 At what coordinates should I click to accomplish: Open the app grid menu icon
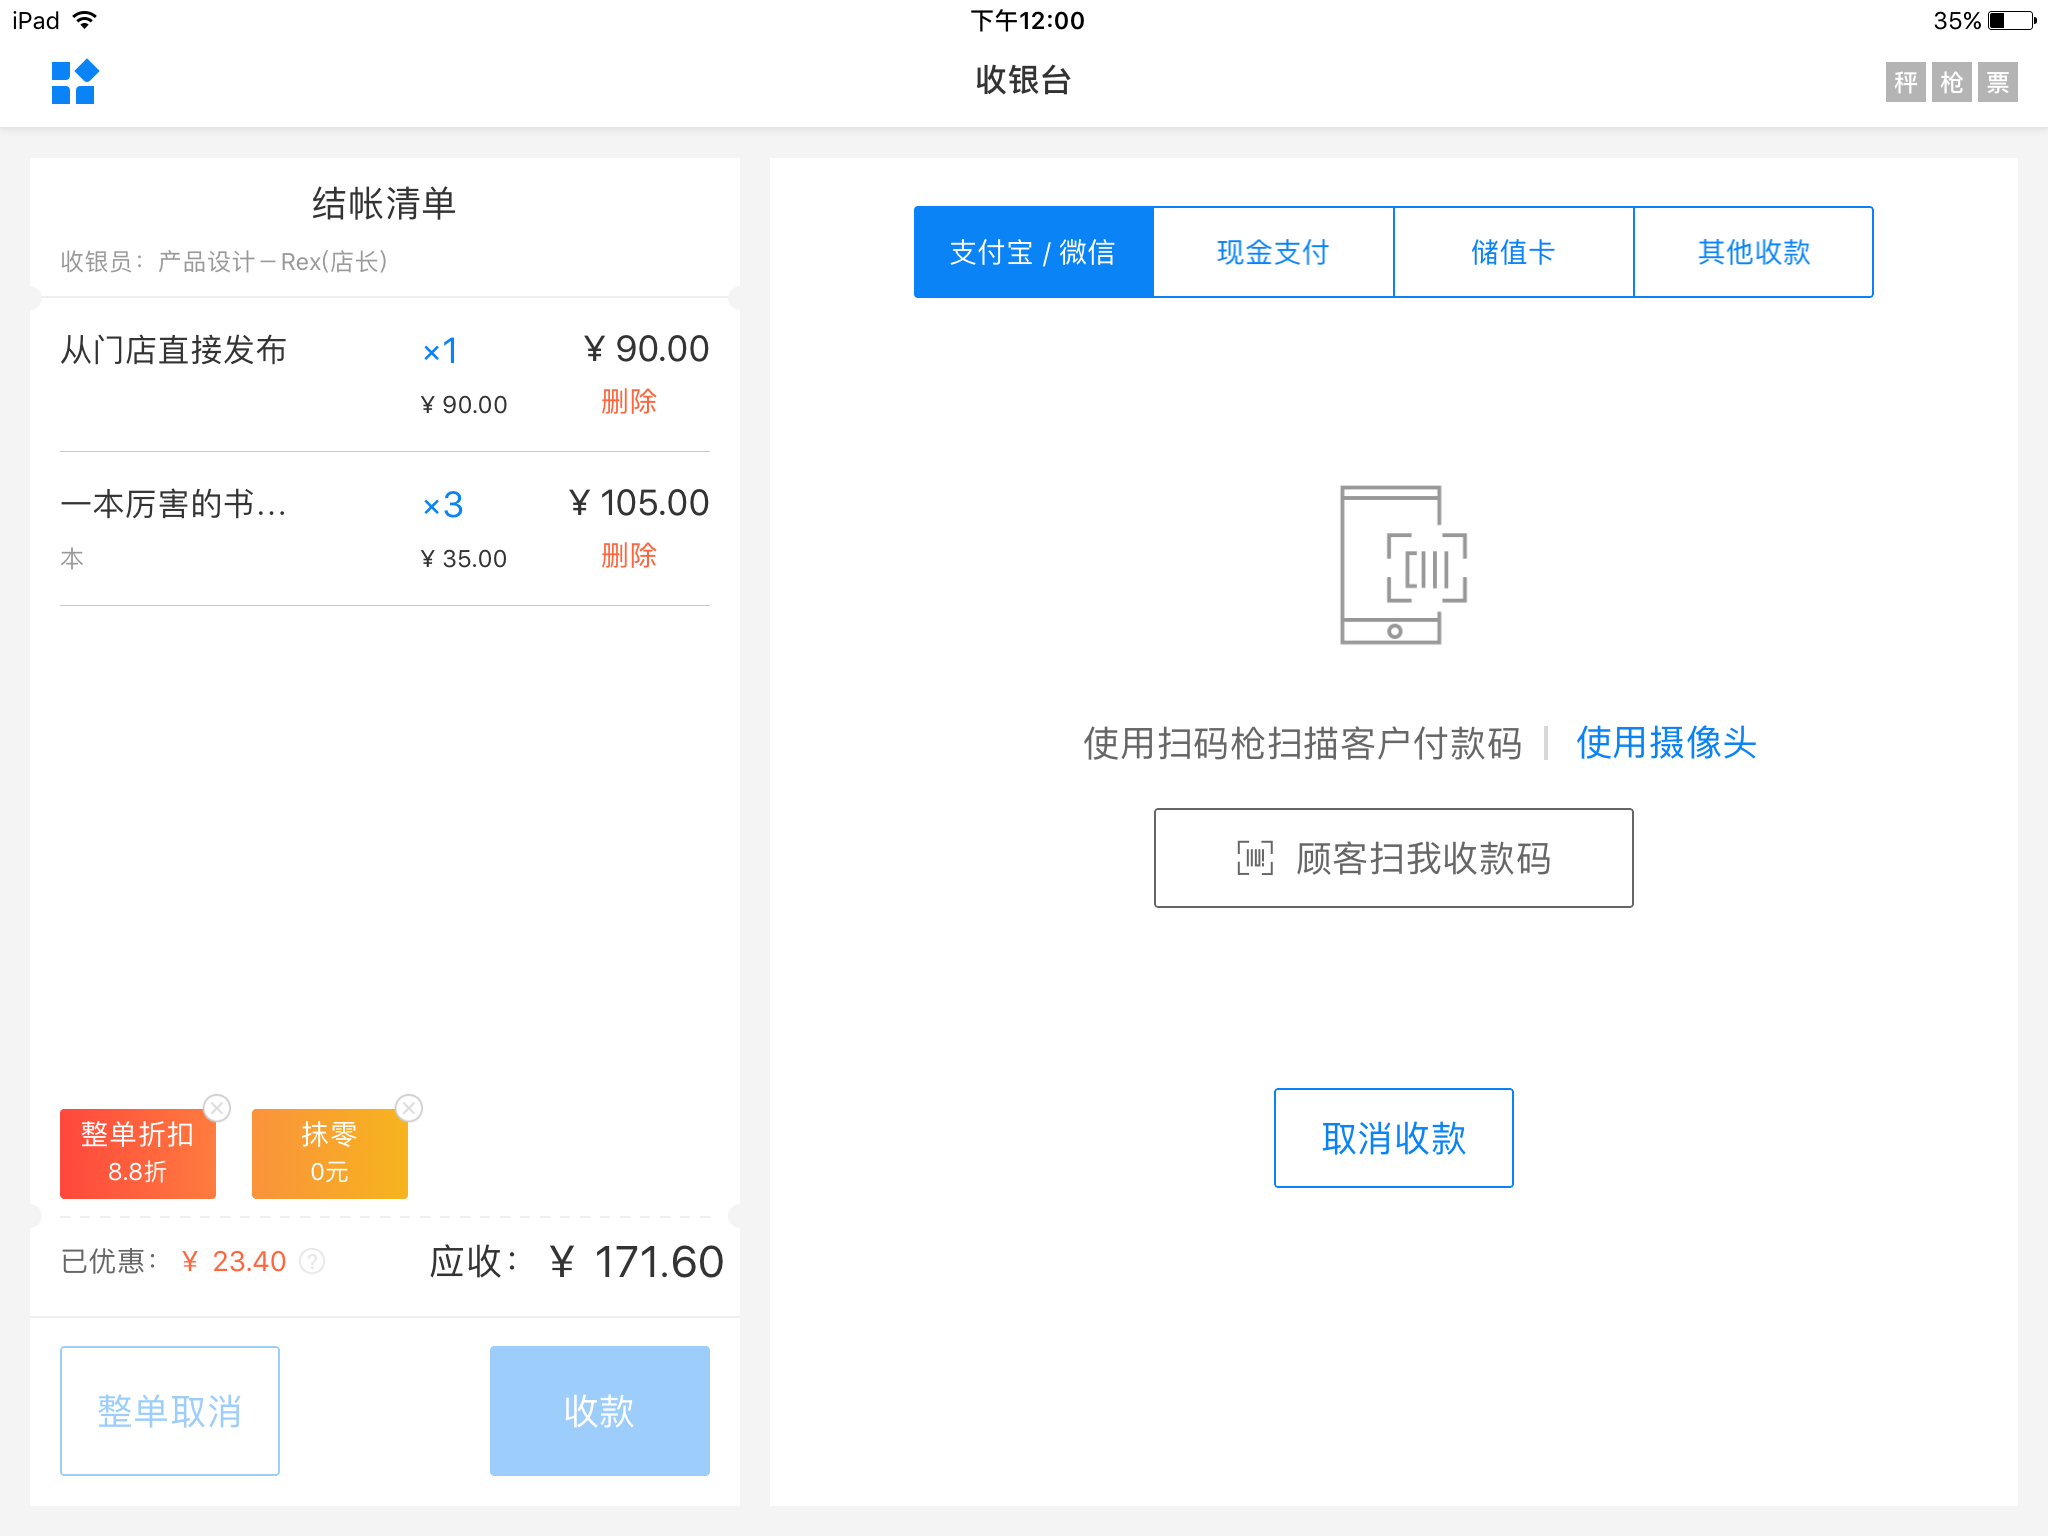[x=75, y=82]
